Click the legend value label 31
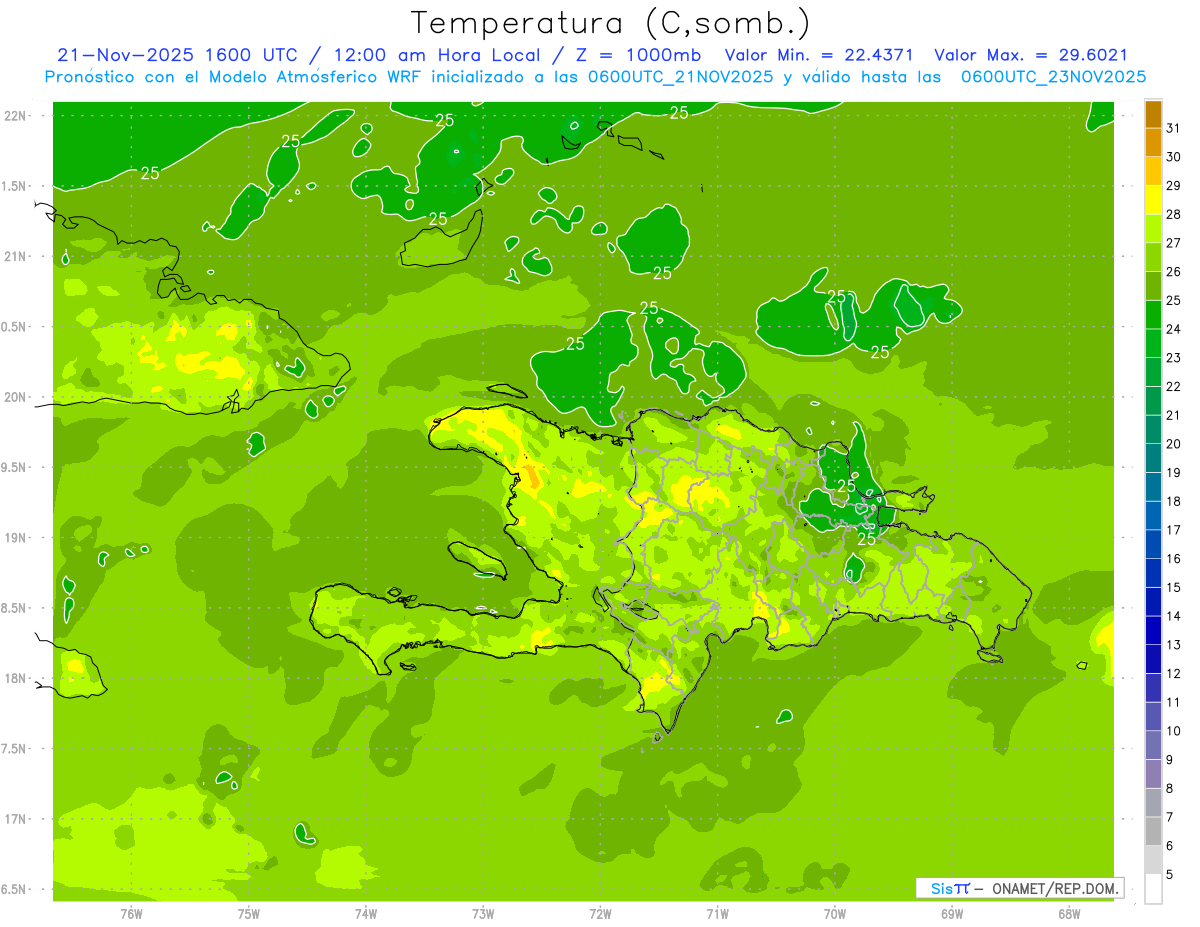This screenshot has width=1200, height=927. [x=1174, y=128]
